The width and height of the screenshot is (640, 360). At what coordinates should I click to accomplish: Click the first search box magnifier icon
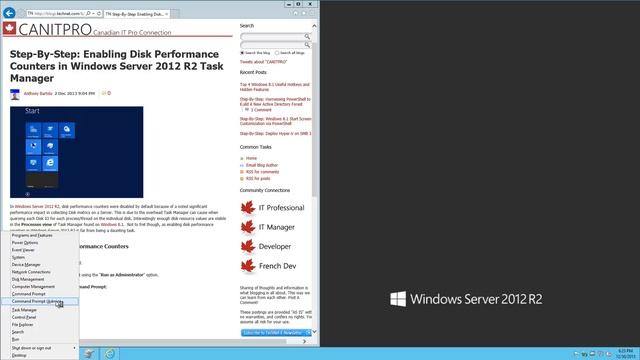pos(307,37)
